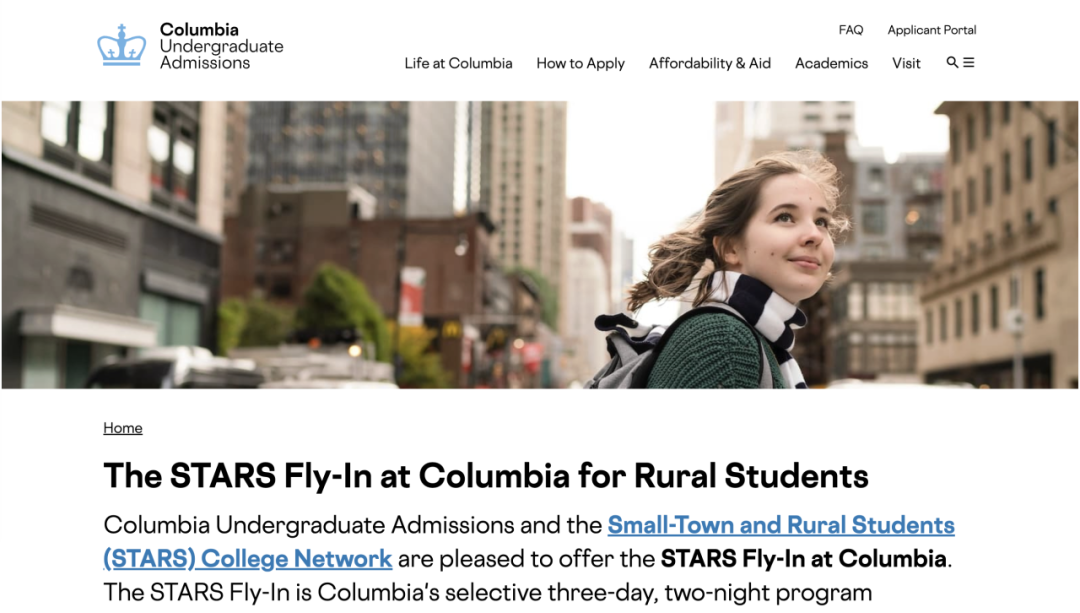
Task: Go to the Applicant Portal
Action: 932,30
